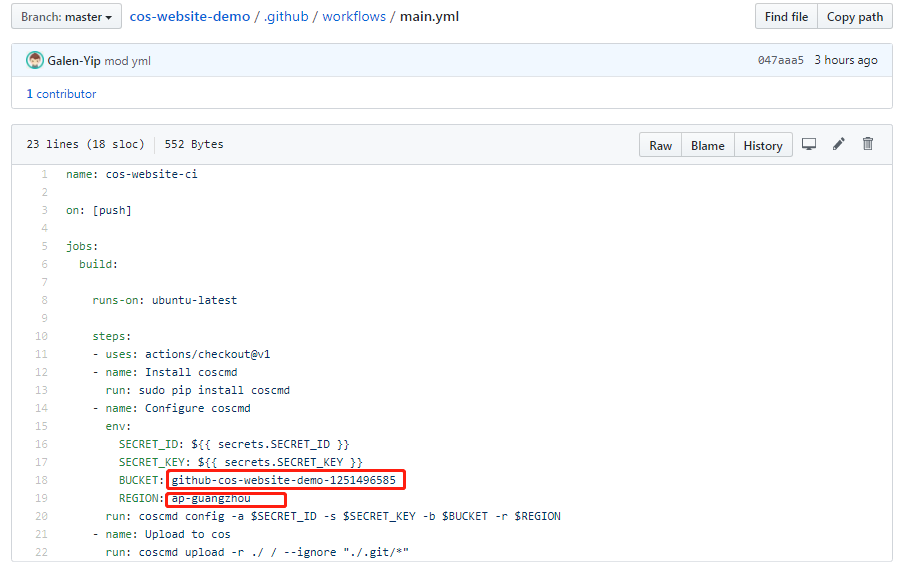898x566 pixels.
Task: Open commit hash 047aaa5
Action: (781, 60)
